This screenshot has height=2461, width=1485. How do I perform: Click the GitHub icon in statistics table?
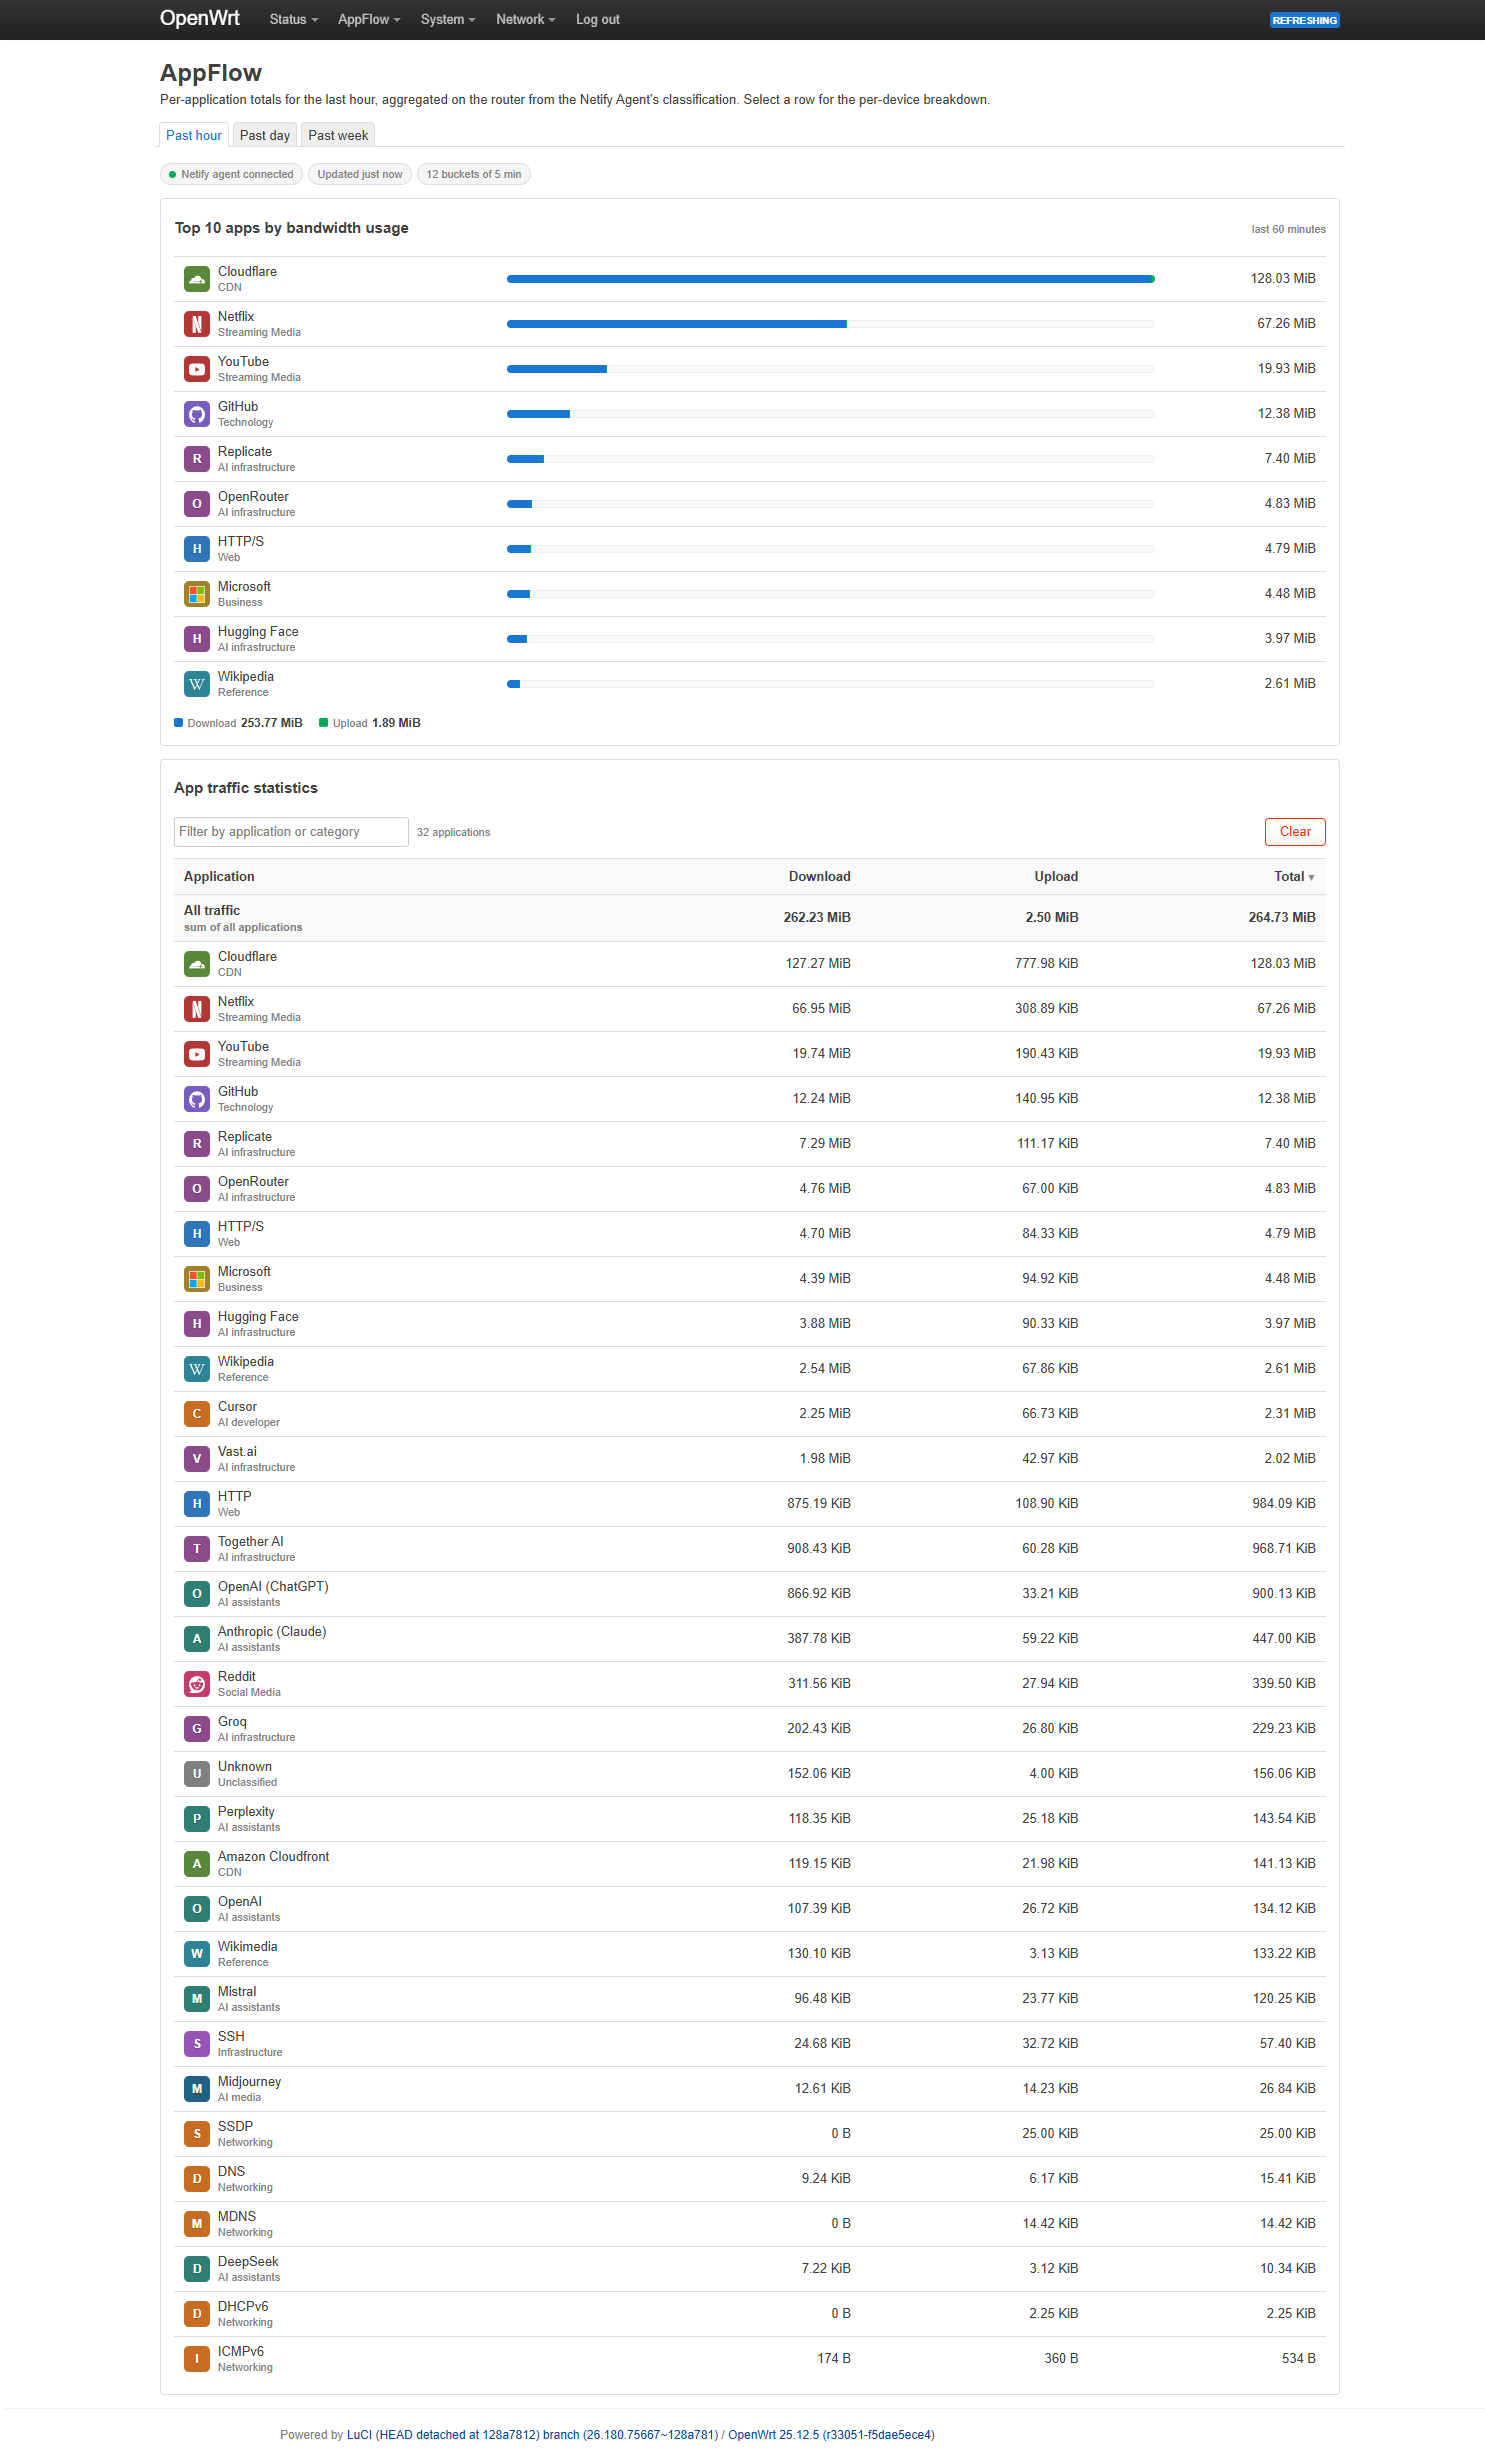[x=197, y=1099]
